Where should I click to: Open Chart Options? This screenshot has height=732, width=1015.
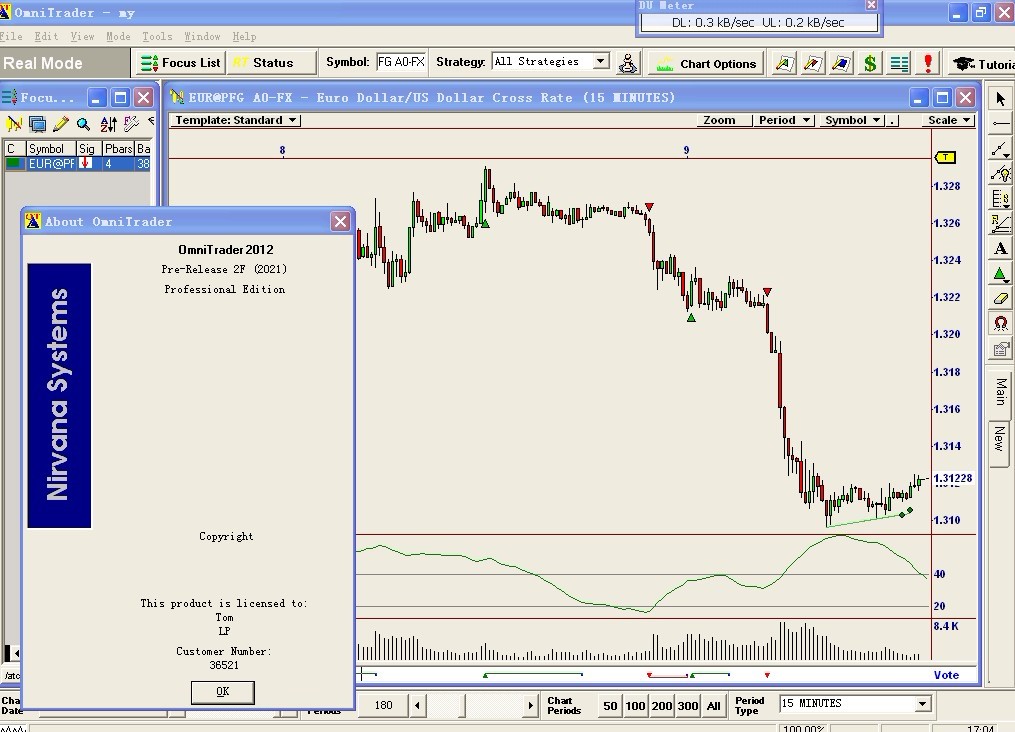pos(706,63)
